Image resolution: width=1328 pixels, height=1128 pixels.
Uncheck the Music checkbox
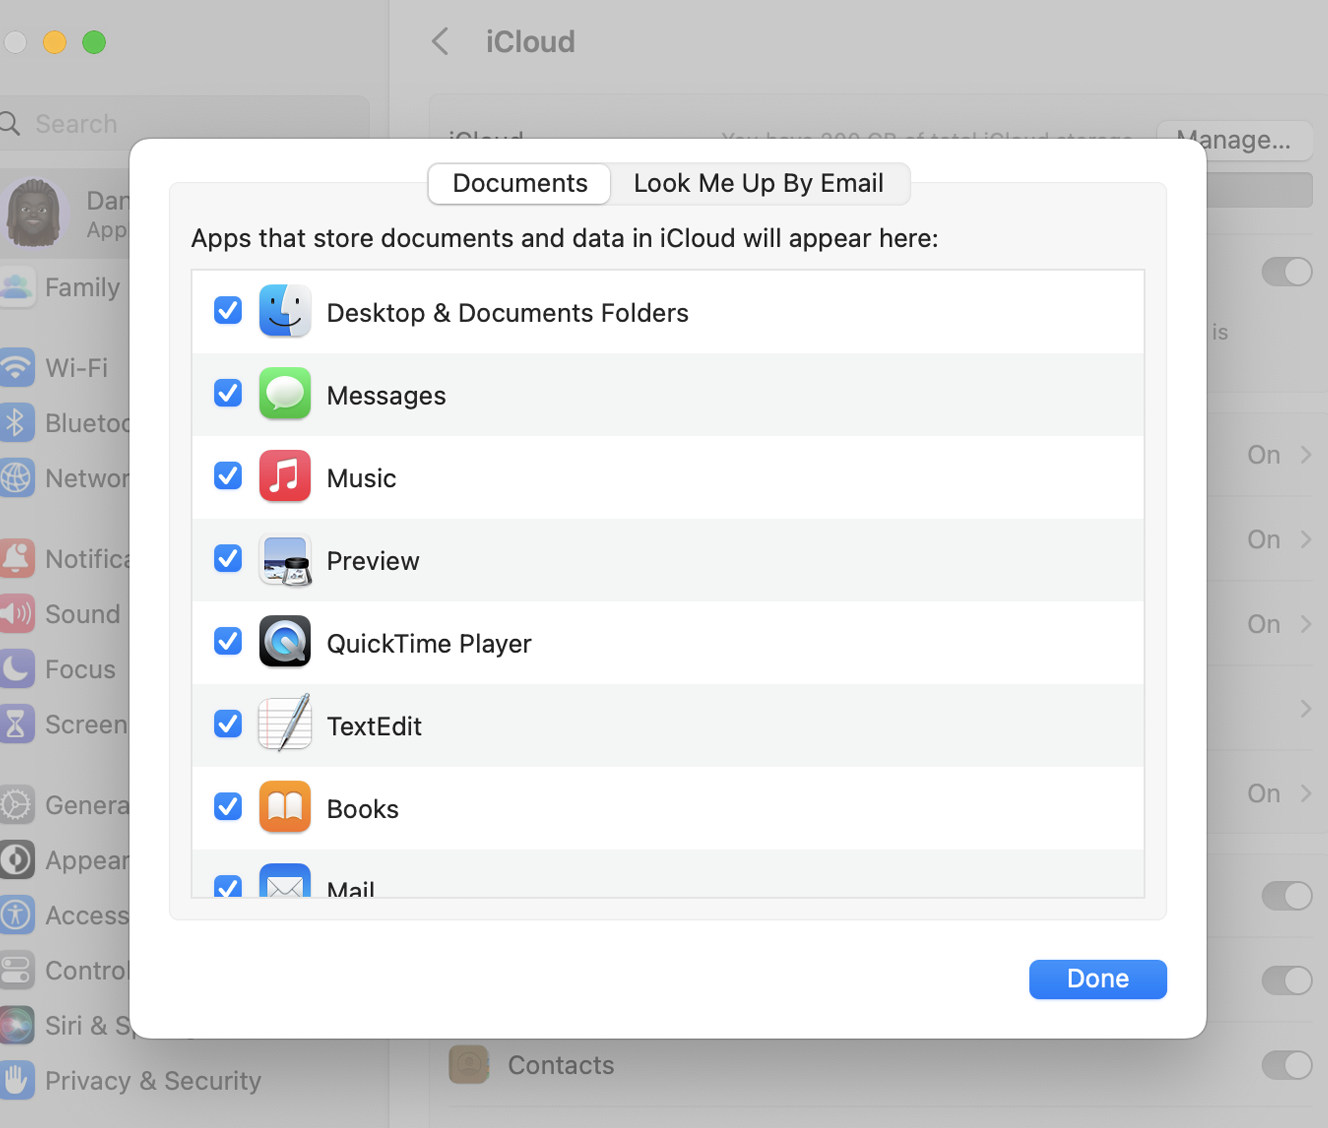point(228,476)
